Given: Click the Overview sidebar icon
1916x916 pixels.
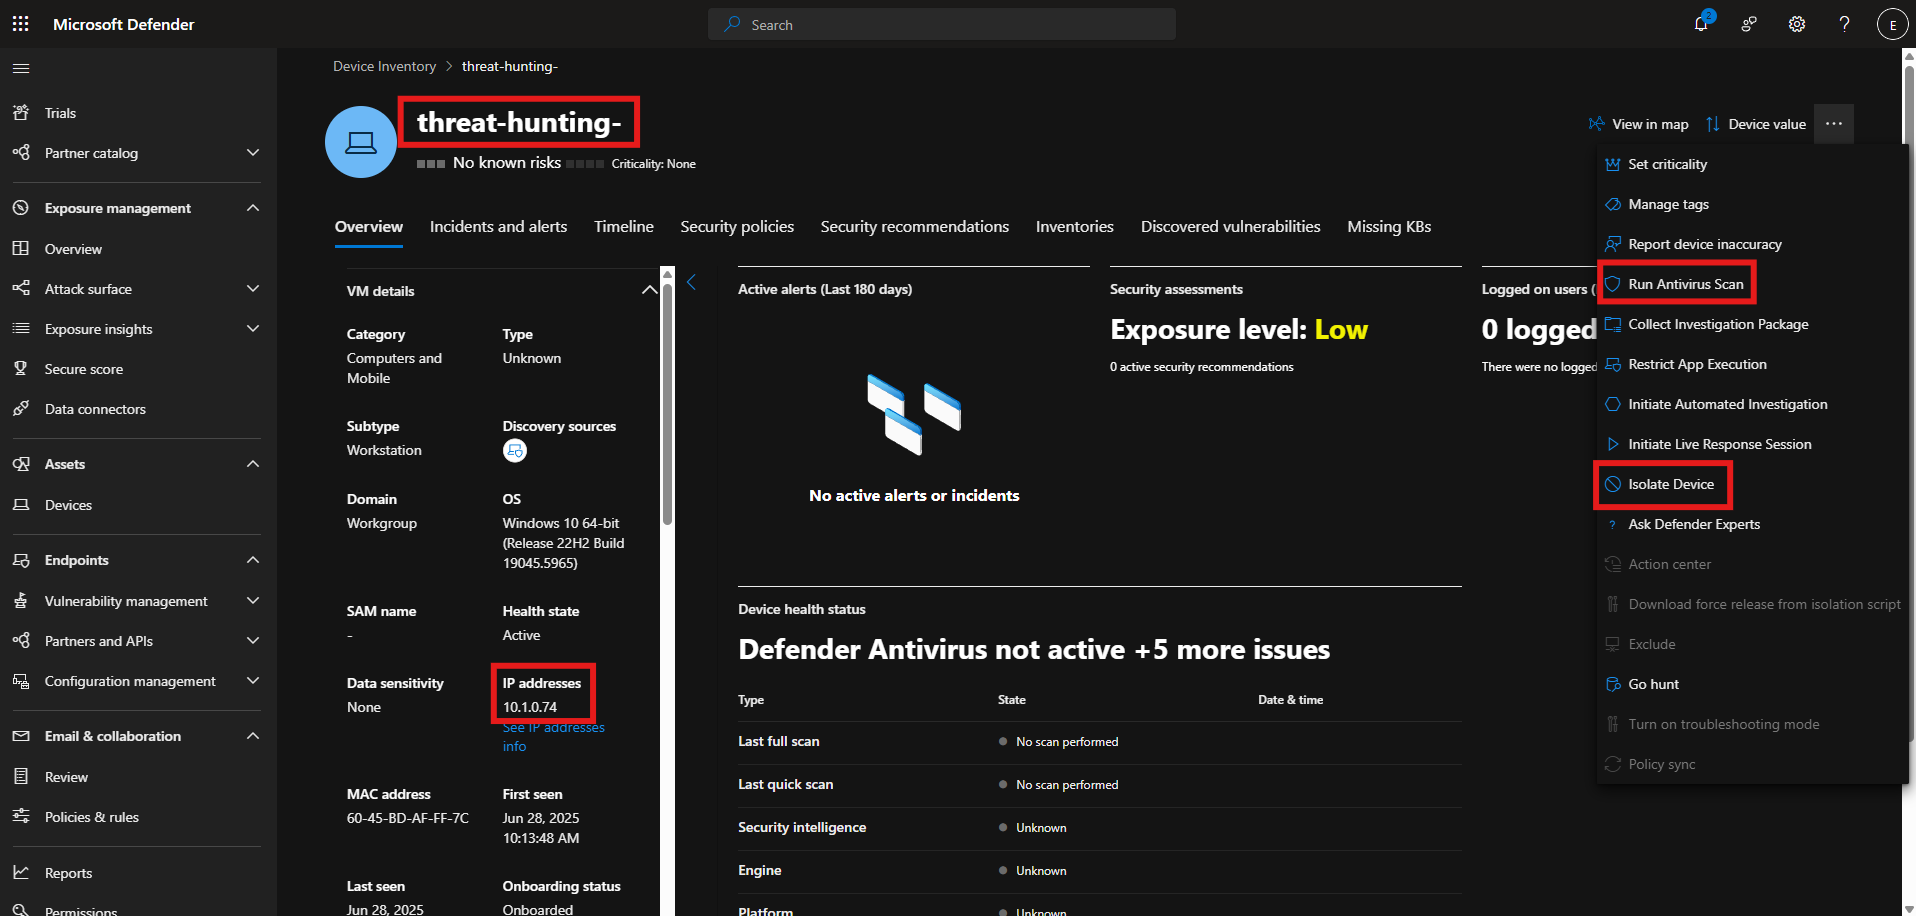Looking at the screenshot, I should click(x=21, y=249).
